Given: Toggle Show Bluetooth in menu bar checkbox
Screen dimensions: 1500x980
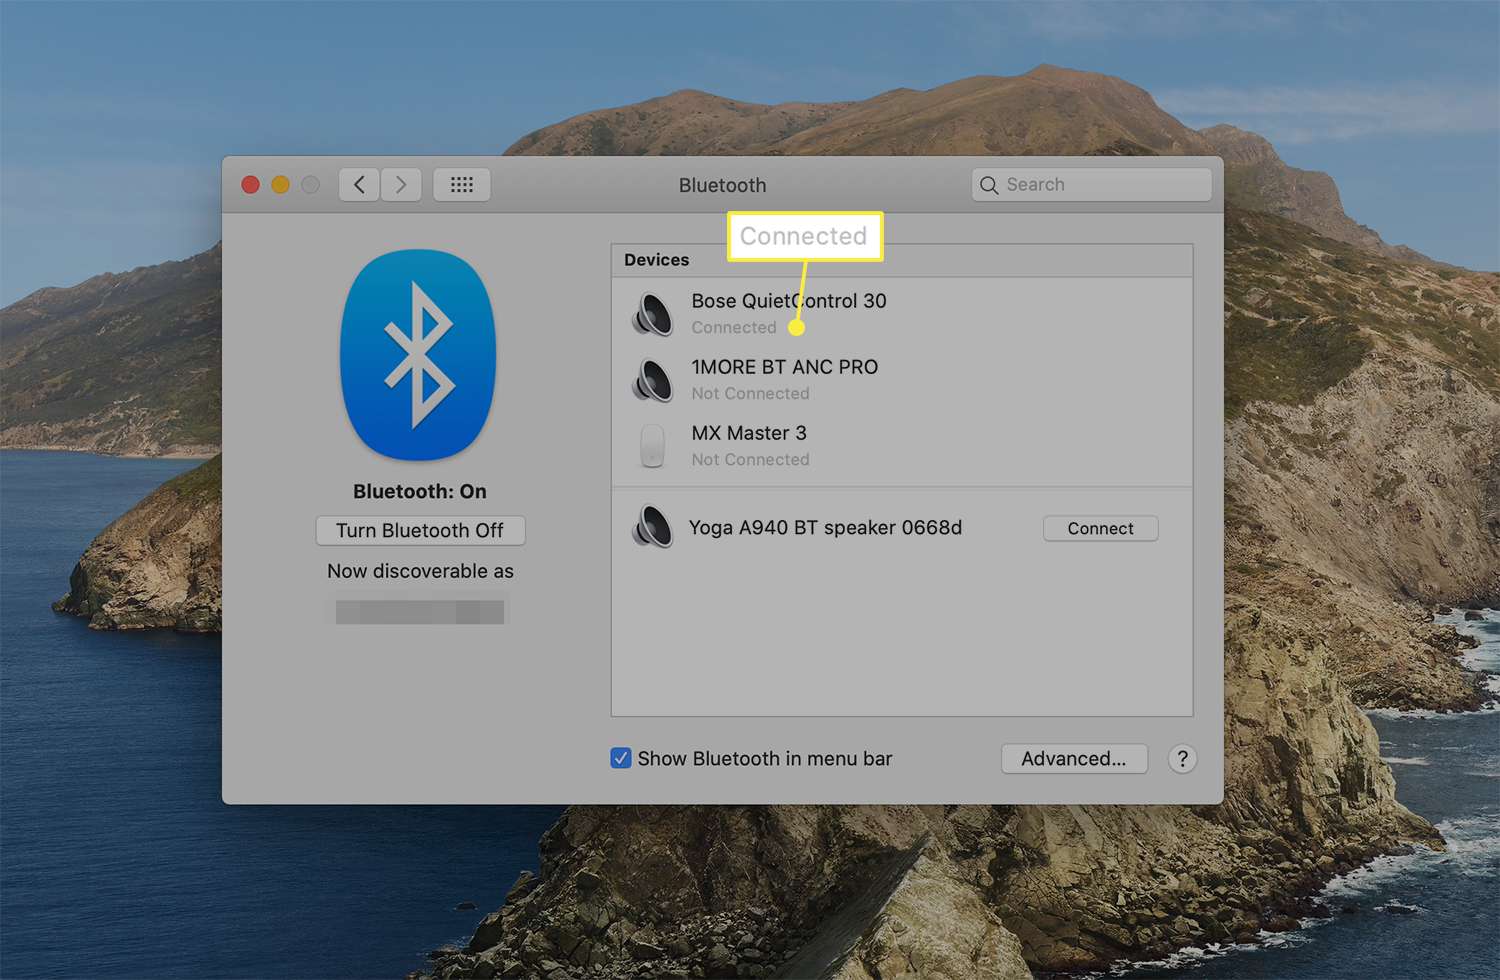Looking at the screenshot, I should point(621,758).
